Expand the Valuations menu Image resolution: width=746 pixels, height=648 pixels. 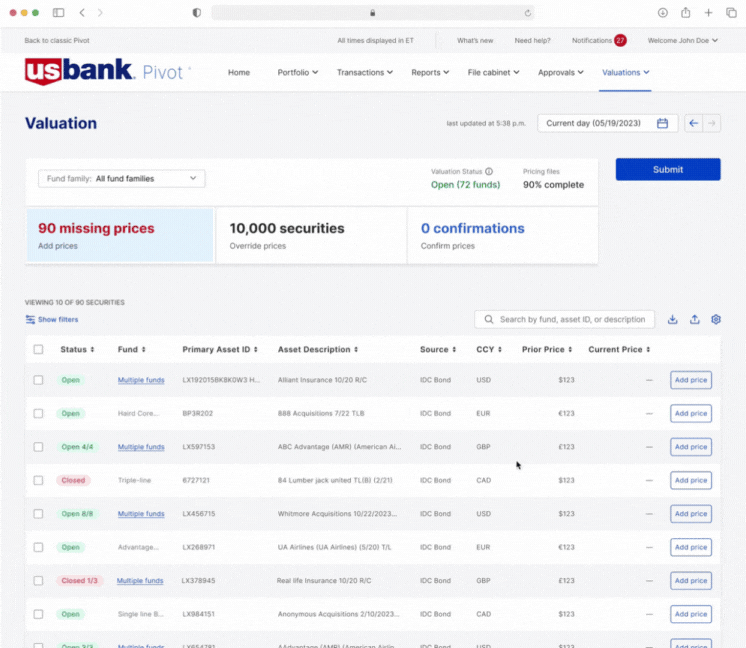pyautogui.click(x=626, y=72)
